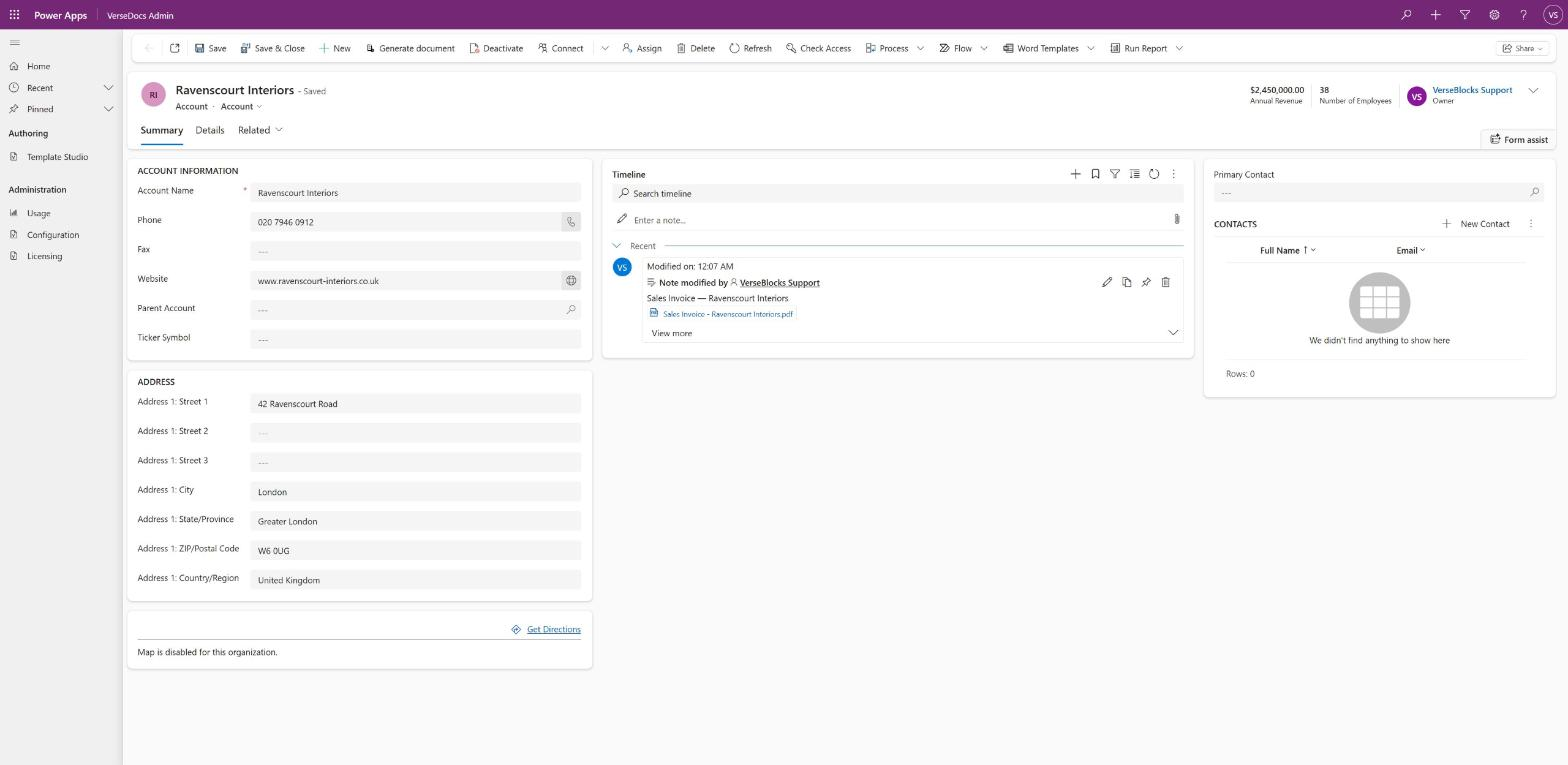This screenshot has width=1568, height=765.
Task: Click the Save button
Action: click(210, 48)
